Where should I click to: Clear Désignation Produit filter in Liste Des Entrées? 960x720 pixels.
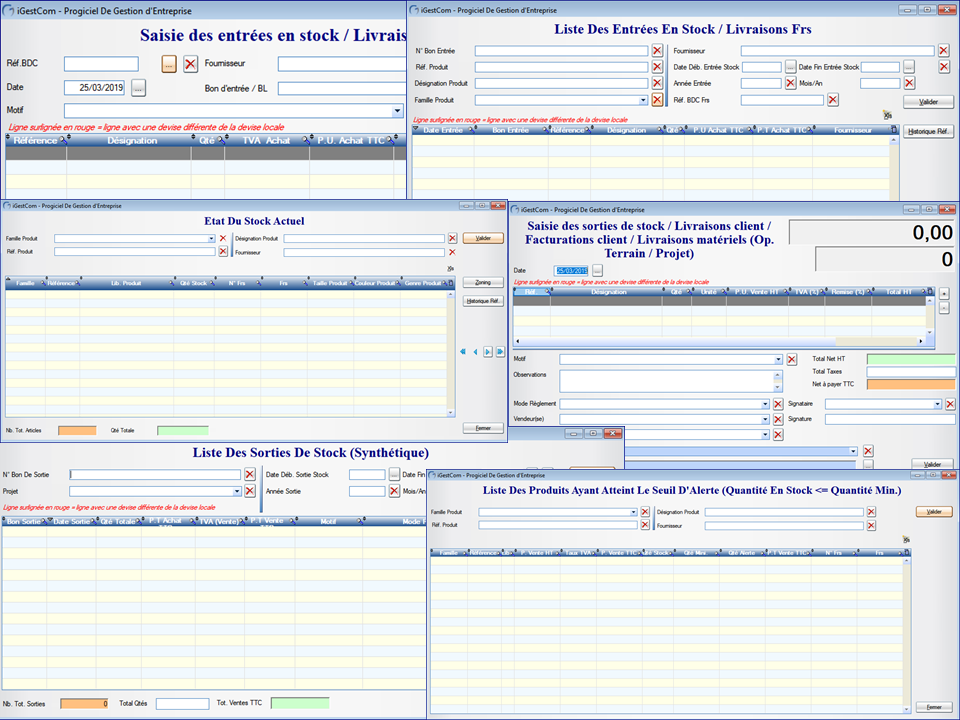coord(657,83)
